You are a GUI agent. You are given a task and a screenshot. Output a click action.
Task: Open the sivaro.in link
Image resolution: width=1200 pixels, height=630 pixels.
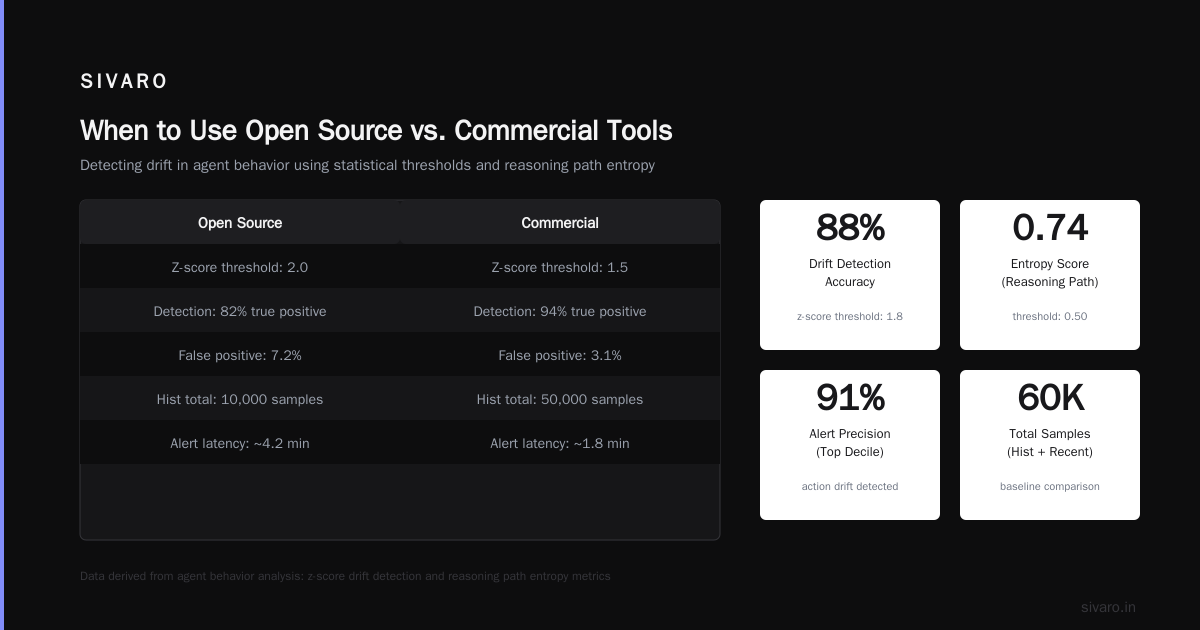(1108, 607)
